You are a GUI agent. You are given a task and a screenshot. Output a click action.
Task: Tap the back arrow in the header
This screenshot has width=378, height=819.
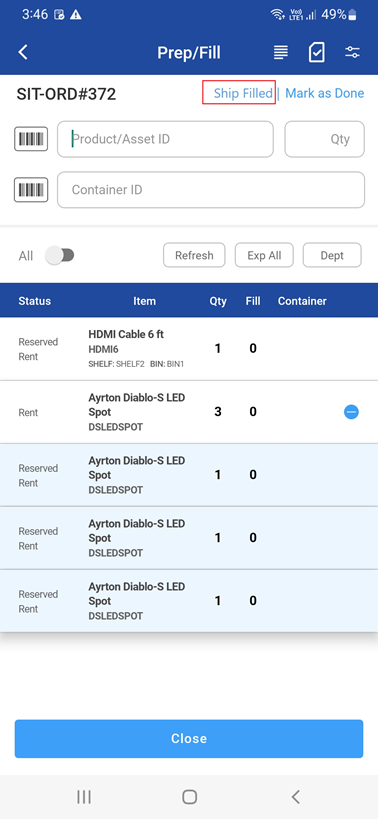23,52
